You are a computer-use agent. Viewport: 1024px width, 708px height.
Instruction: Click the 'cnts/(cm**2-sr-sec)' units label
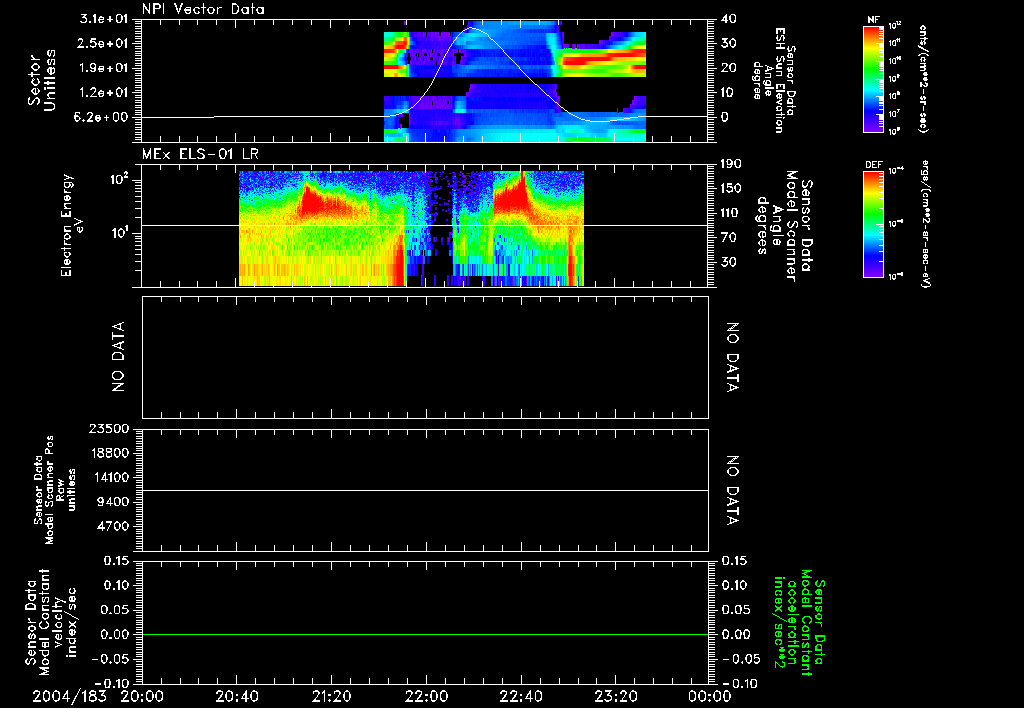point(922,79)
